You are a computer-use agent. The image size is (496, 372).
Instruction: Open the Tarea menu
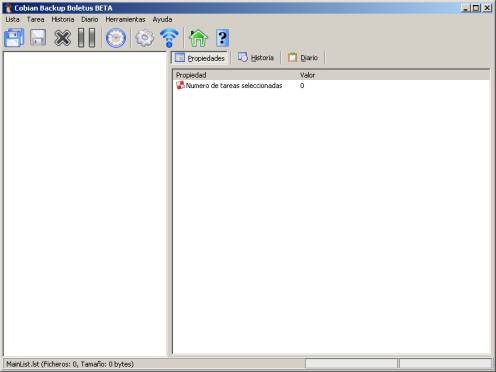point(35,20)
